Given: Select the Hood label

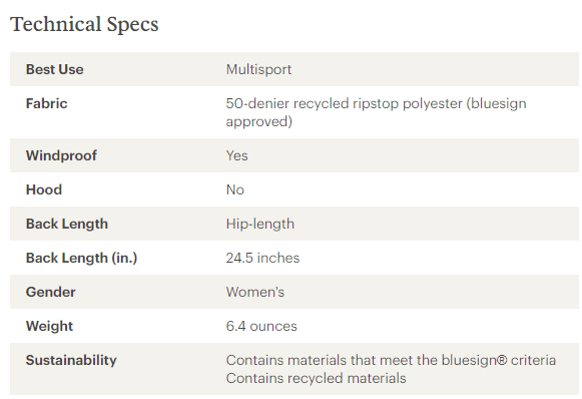Looking at the screenshot, I should coord(44,190).
